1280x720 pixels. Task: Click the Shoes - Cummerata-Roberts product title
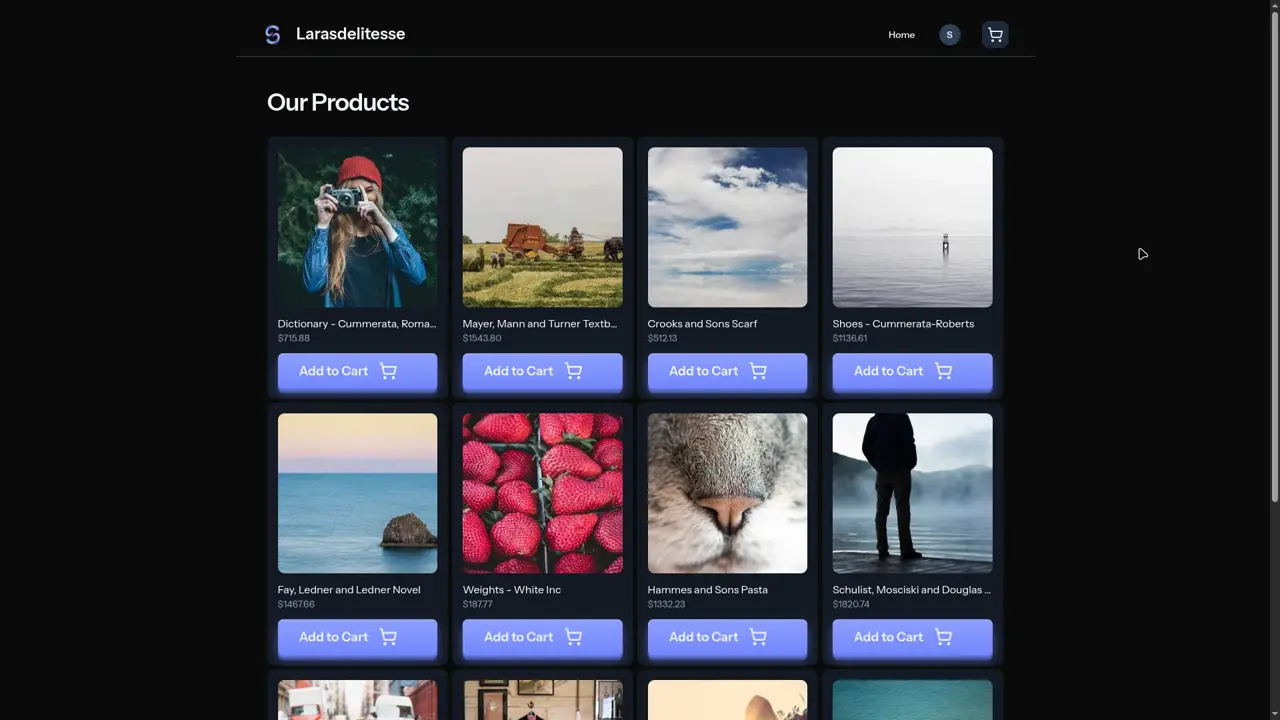(903, 324)
